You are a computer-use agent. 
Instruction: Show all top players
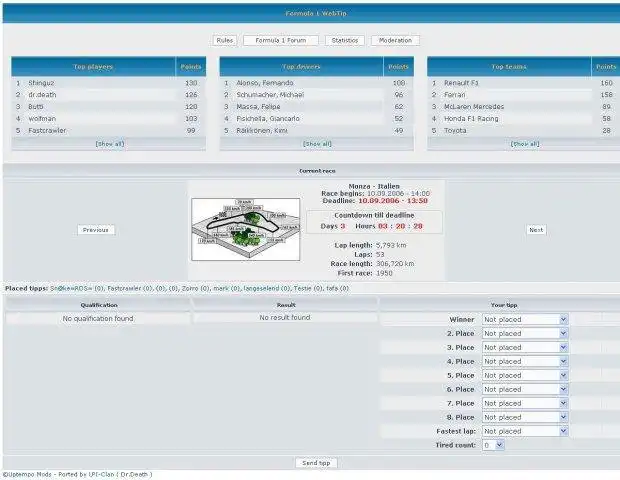coord(110,144)
